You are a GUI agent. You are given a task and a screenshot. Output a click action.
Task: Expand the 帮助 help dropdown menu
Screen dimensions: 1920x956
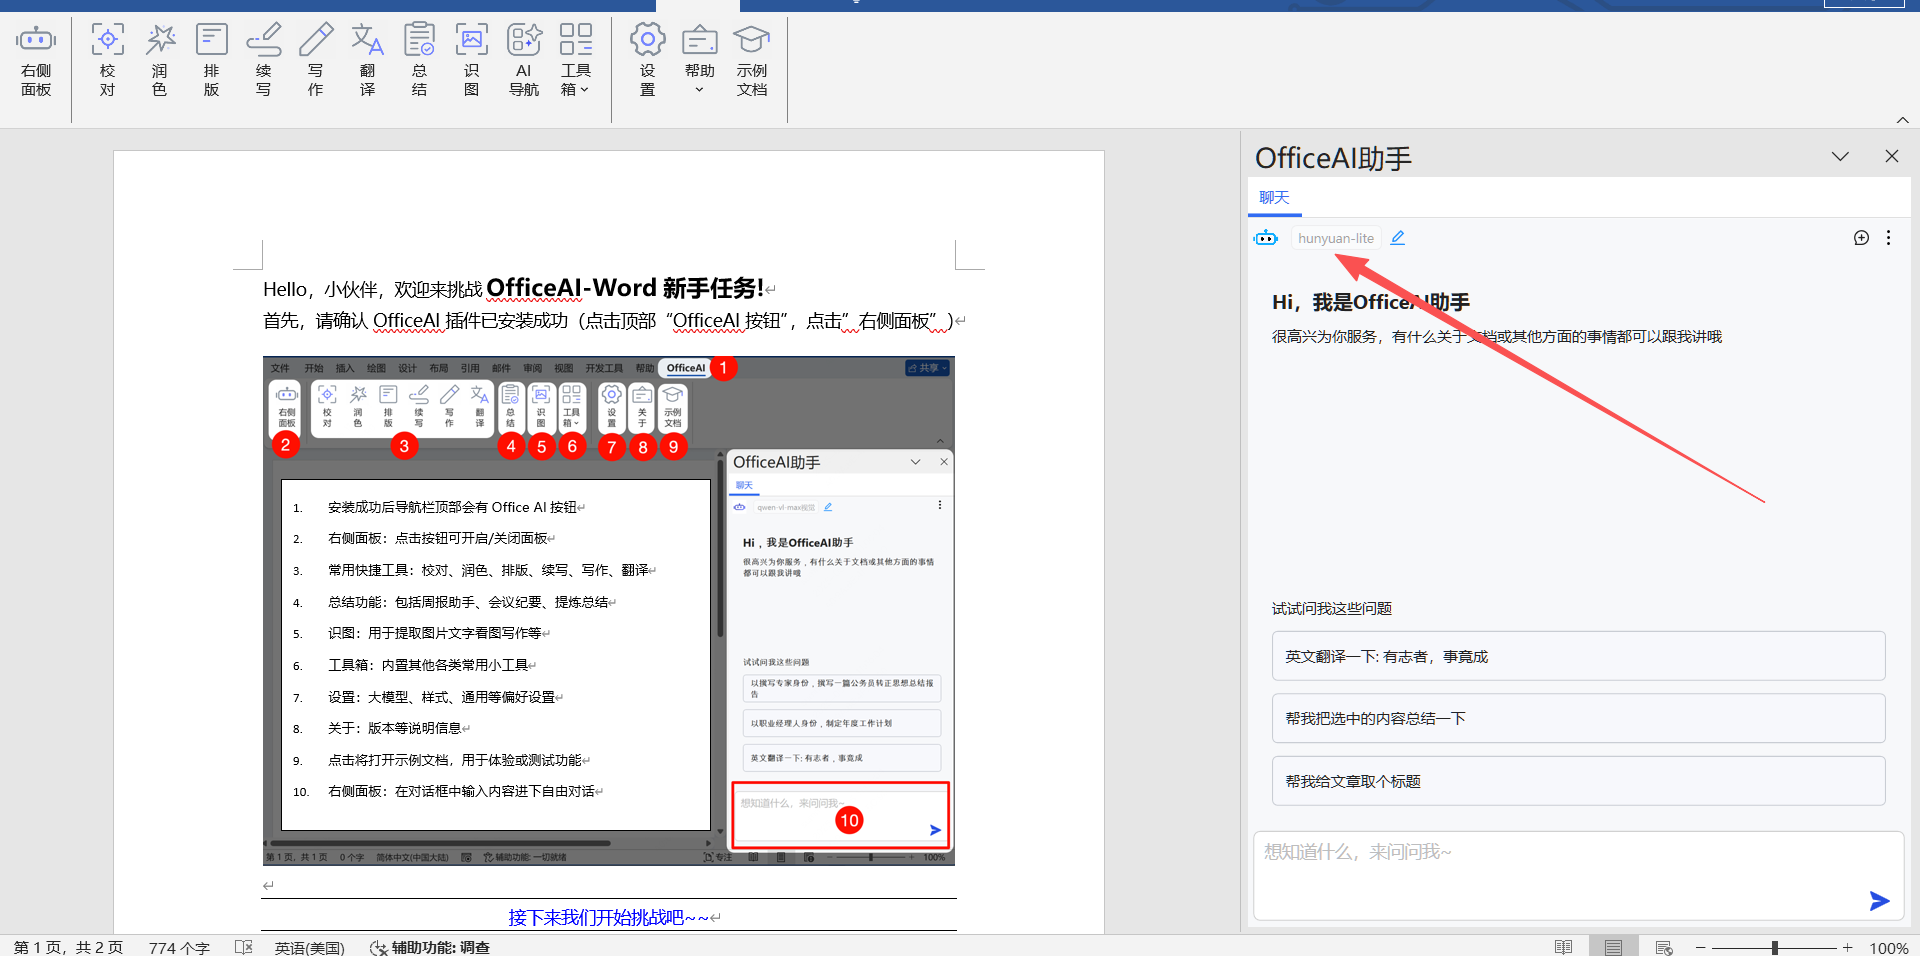pyautogui.click(x=700, y=60)
